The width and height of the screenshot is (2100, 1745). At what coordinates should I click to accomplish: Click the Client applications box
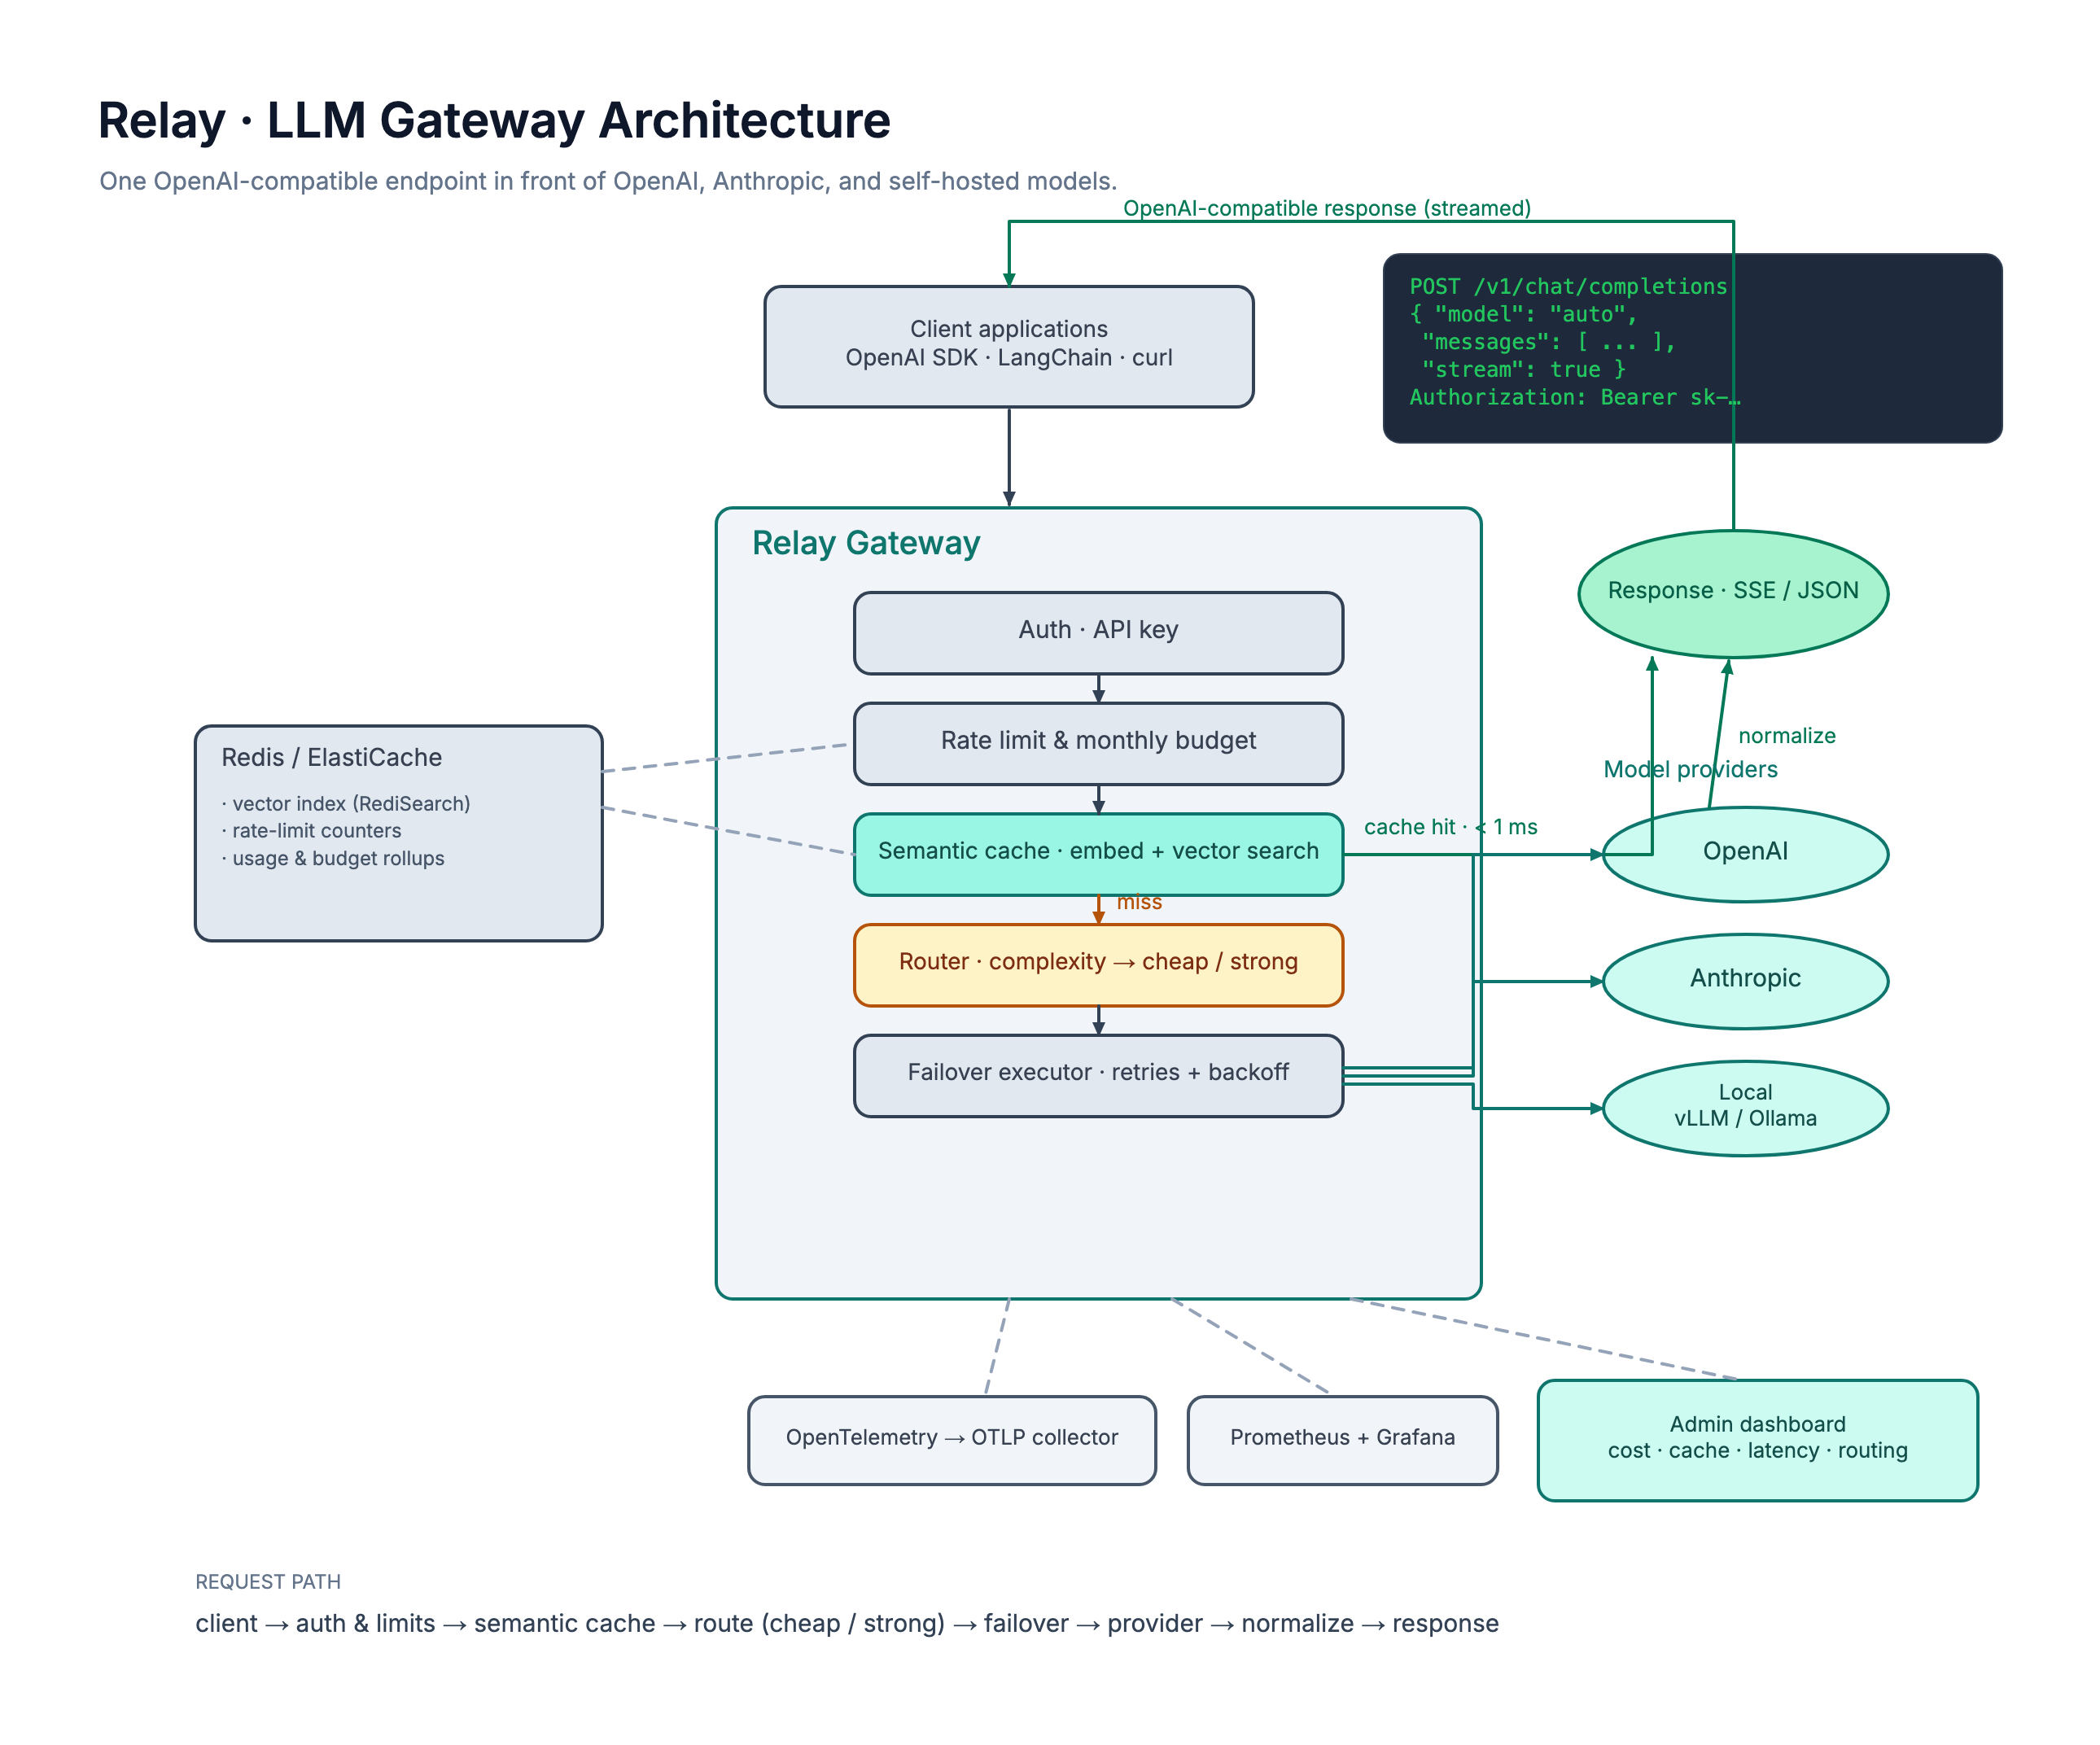click(1008, 347)
